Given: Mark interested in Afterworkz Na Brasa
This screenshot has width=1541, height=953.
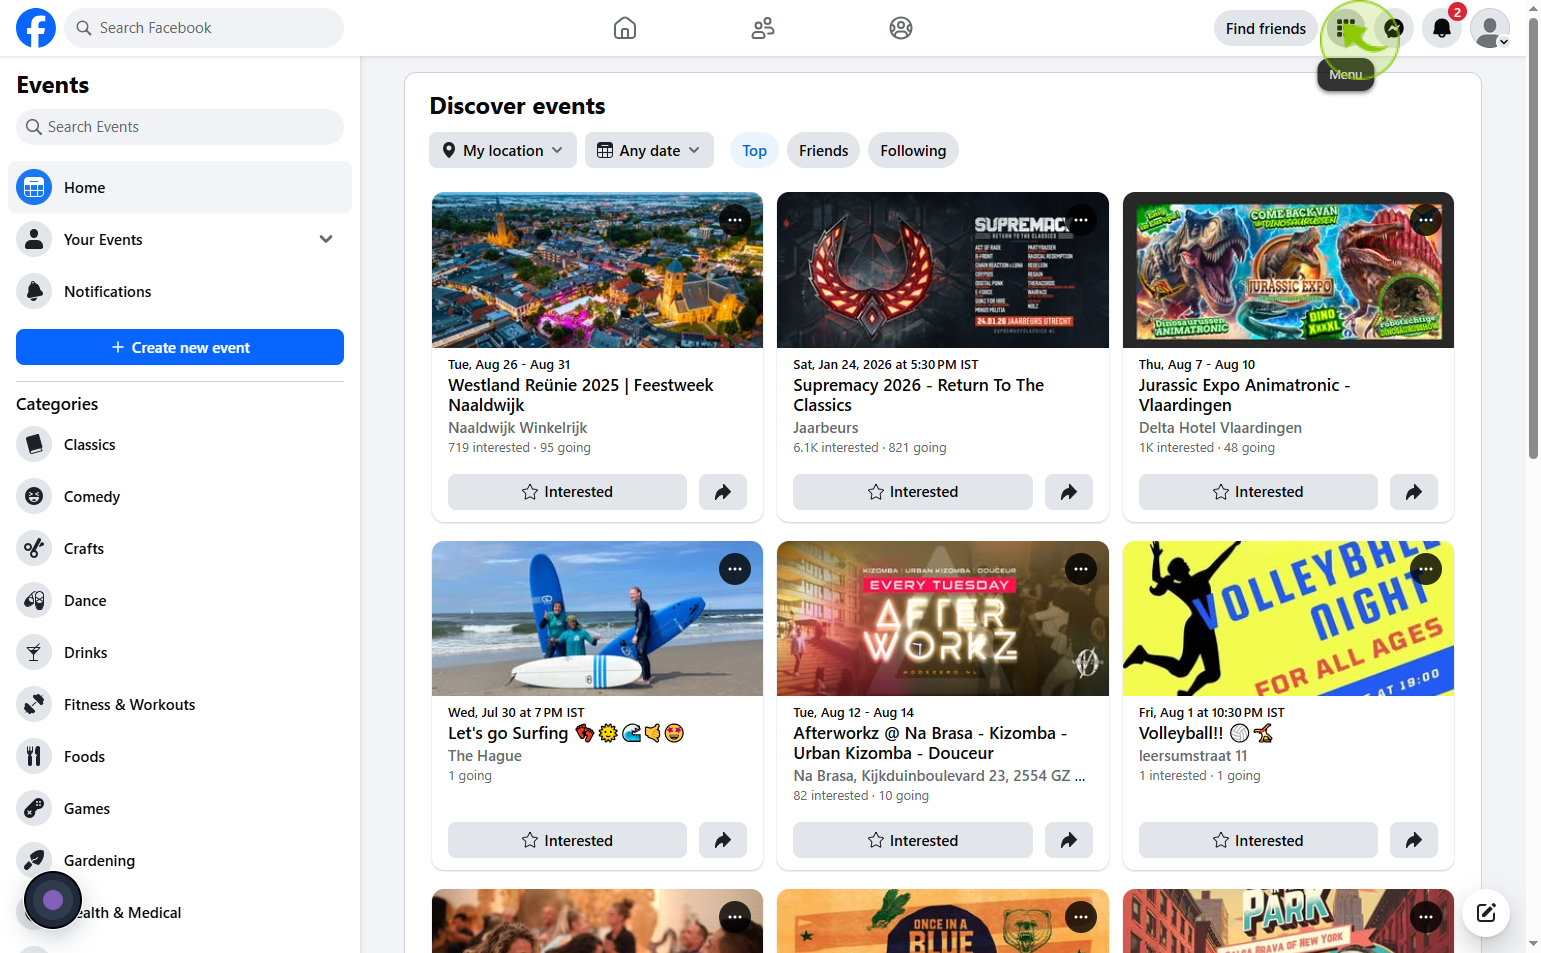Looking at the screenshot, I should (913, 840).
